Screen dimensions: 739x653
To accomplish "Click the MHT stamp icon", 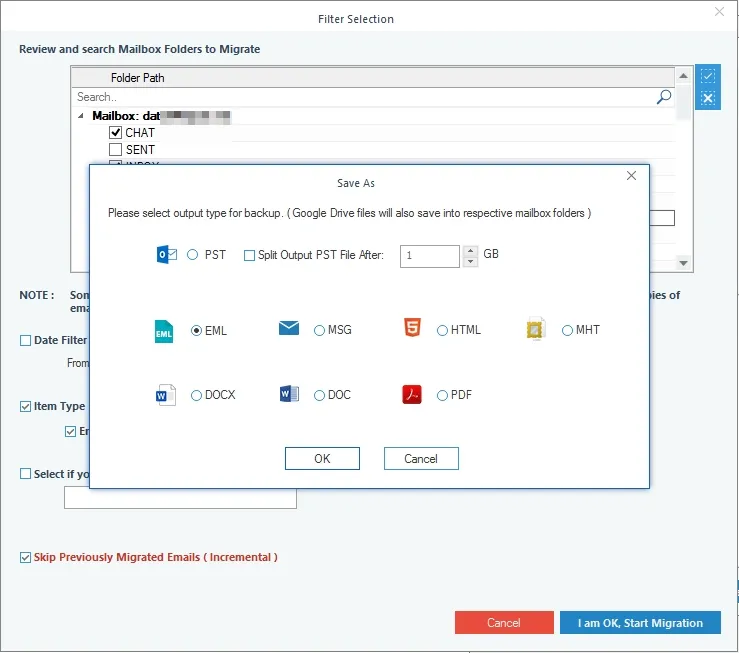I will click(535, 328).
